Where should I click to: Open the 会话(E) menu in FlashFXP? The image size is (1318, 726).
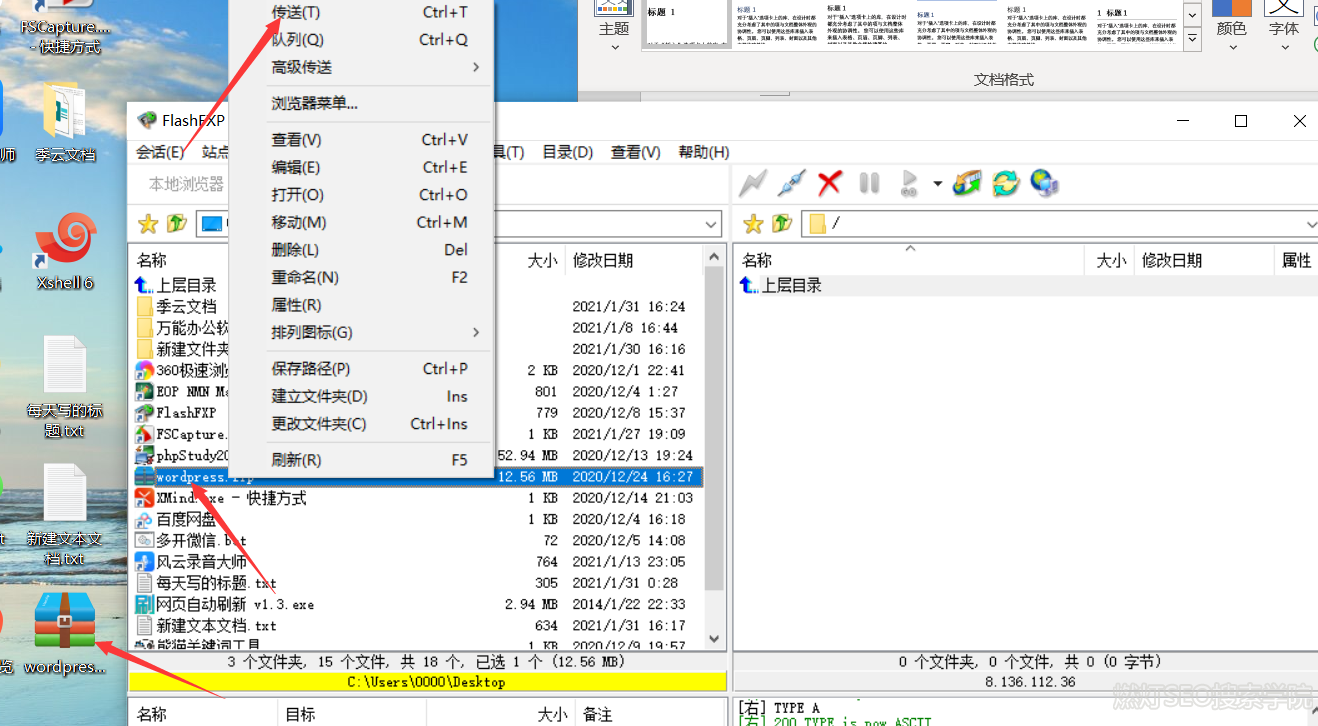point(160,152)
